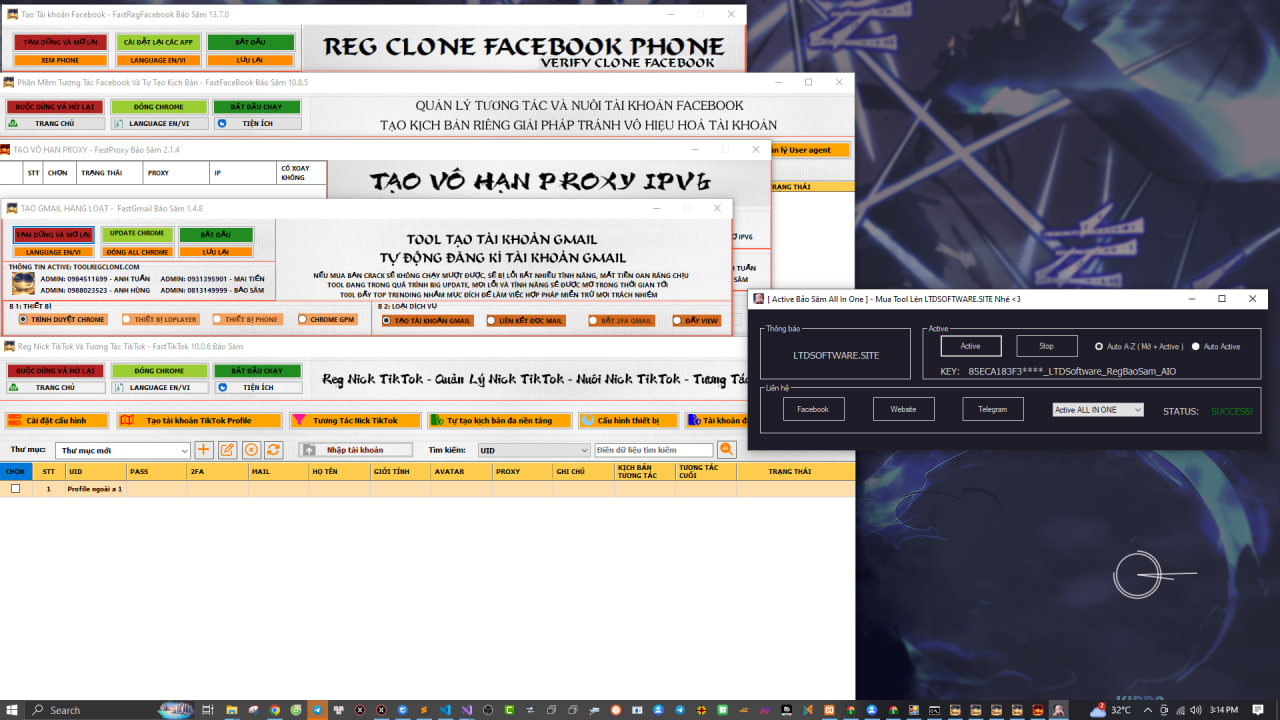The width and height of the screenshot is (1280, 720).
Task: Expand the Thư mục mới folder dropdown
Action: (x=184, y=451)
